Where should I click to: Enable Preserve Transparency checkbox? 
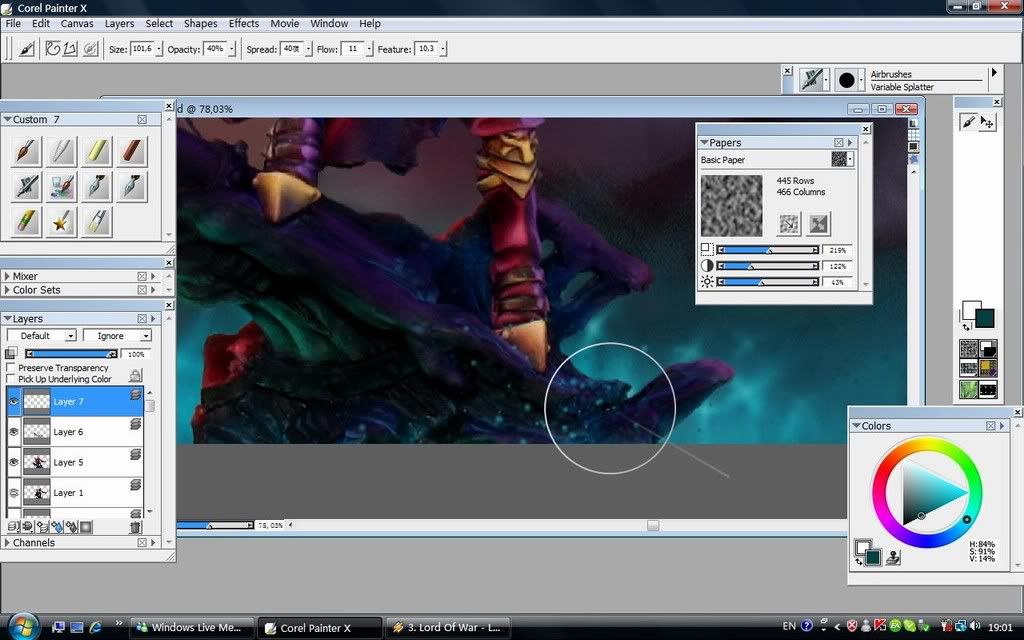10,368
